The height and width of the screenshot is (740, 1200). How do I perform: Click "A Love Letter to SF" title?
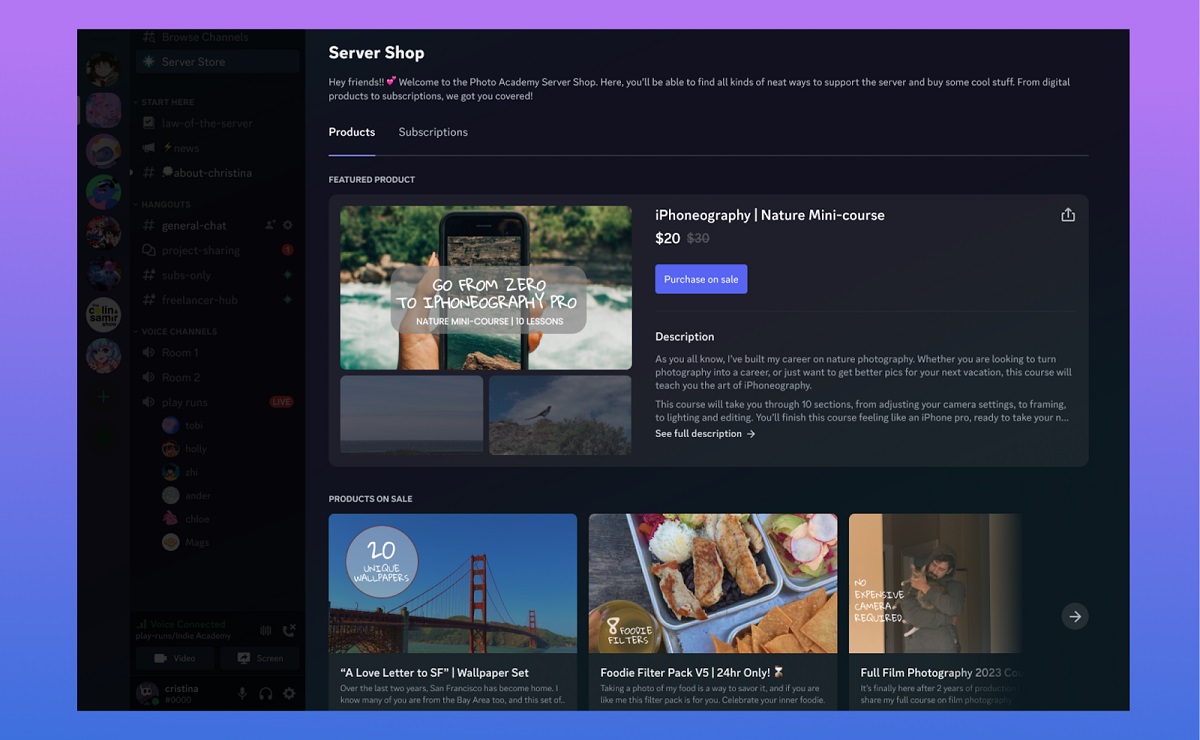[435, 673]
